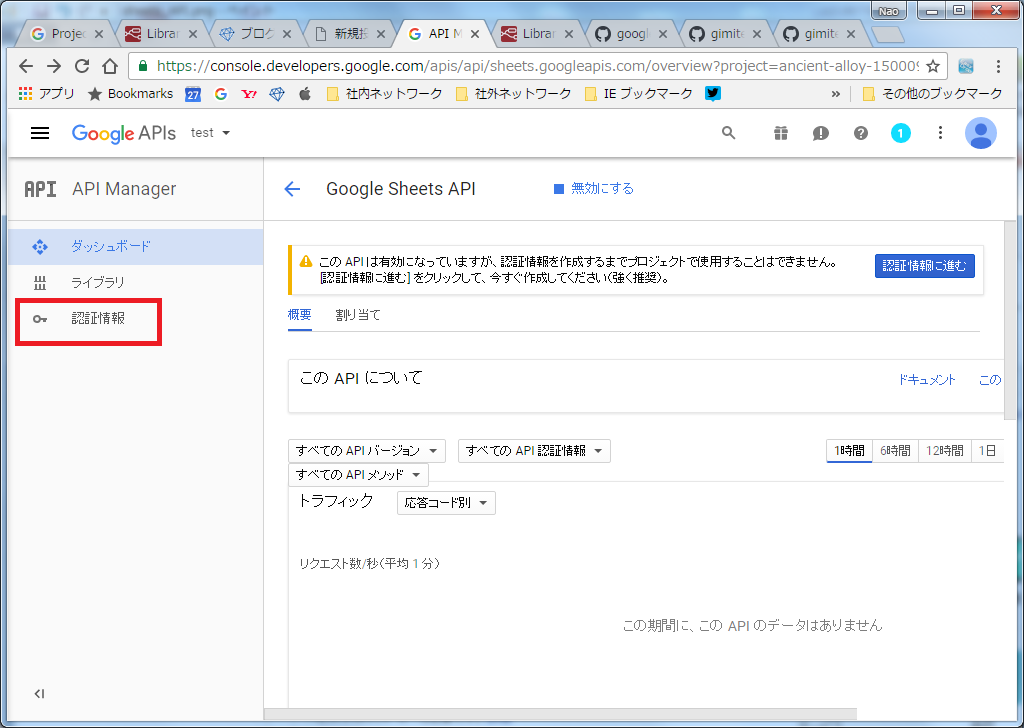Open the アプリ apps shortcut
Viewport: 1024px width, 728px height.
[46, 93]
